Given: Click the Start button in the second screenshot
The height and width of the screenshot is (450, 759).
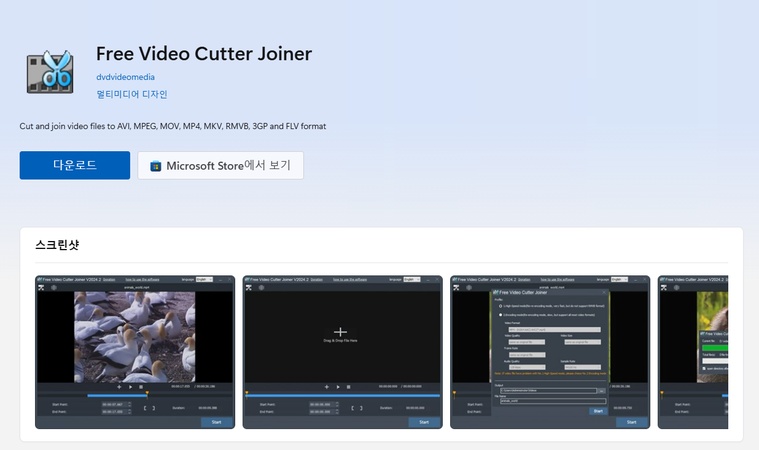Looking at the screenshot, I should point(424,422).
